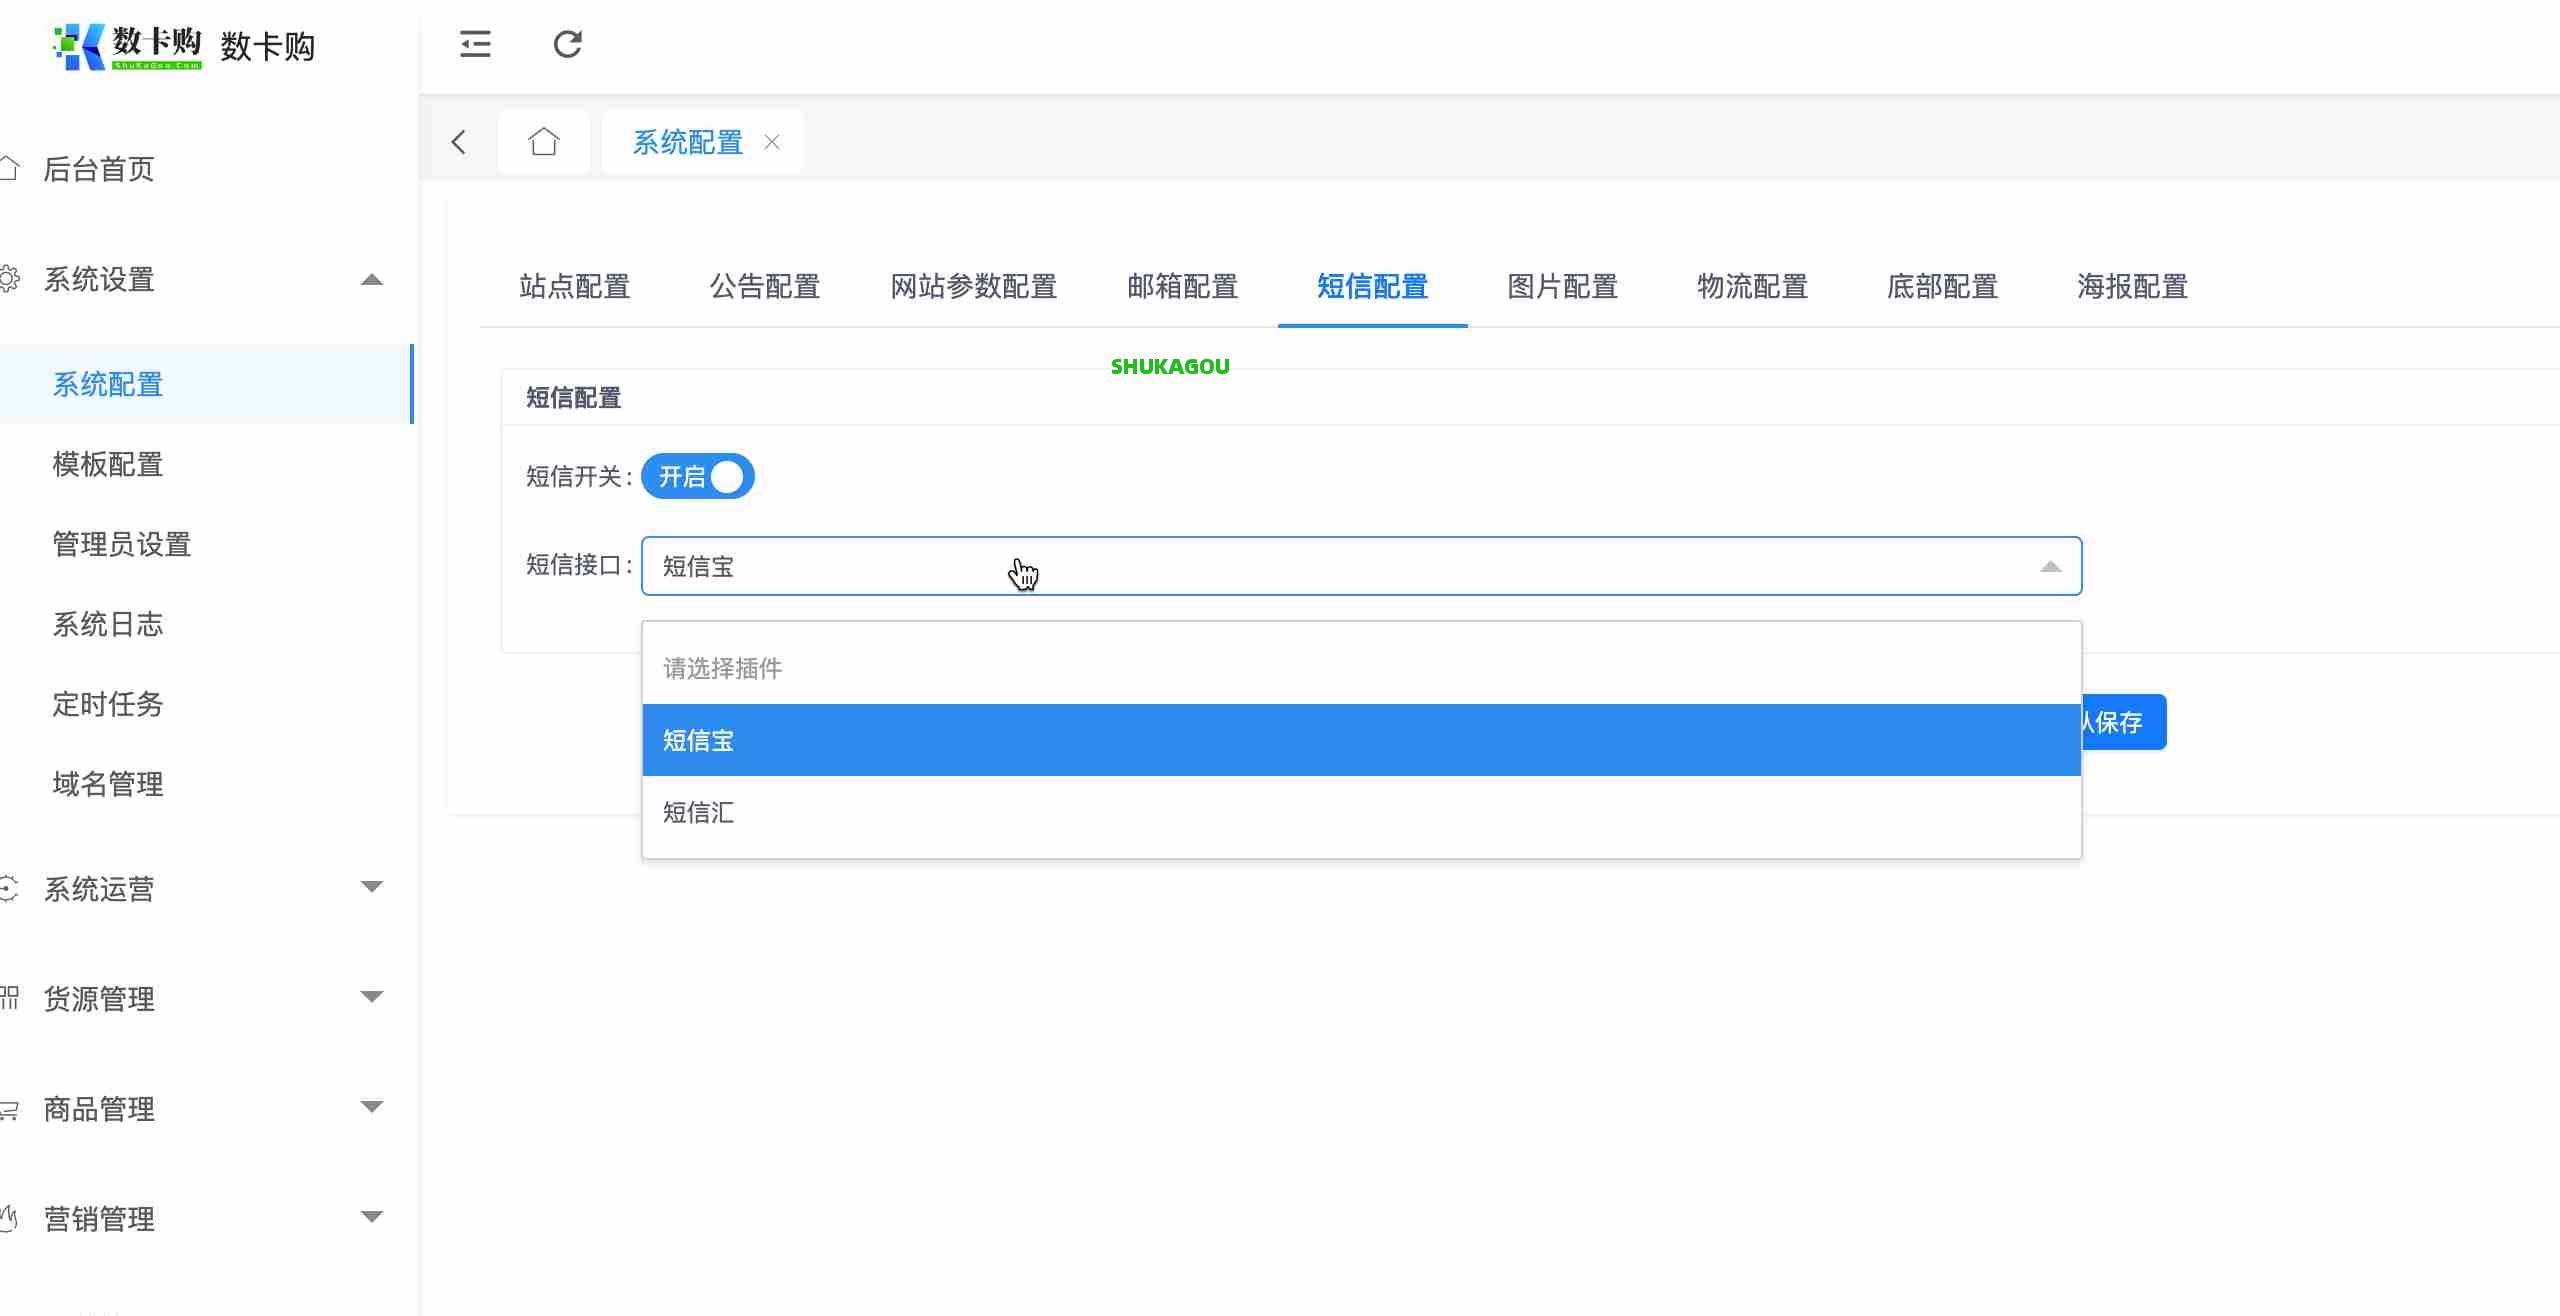The width and height of the screenshot is (2560, 1316).
Task: Turn off the 短信开关 switch
Action: pyautogui.click(x=697, y=476)
